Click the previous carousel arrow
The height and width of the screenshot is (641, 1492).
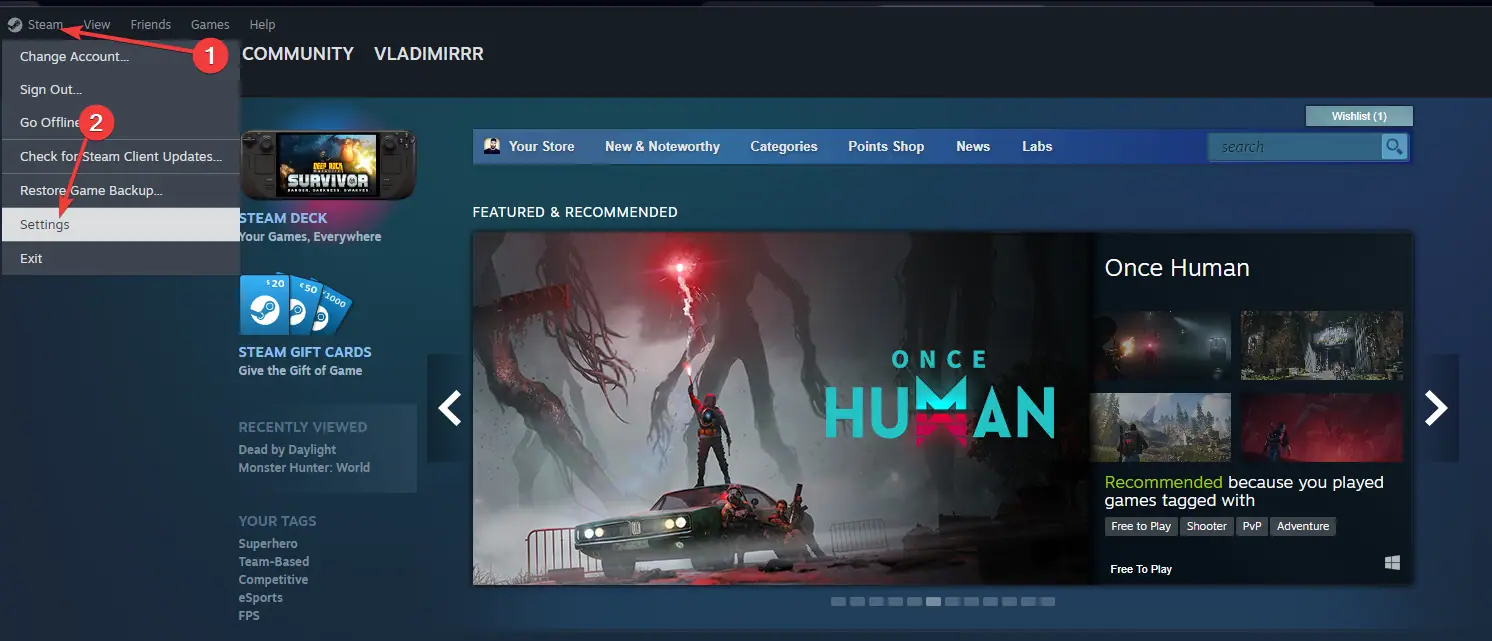coord(449,408)
